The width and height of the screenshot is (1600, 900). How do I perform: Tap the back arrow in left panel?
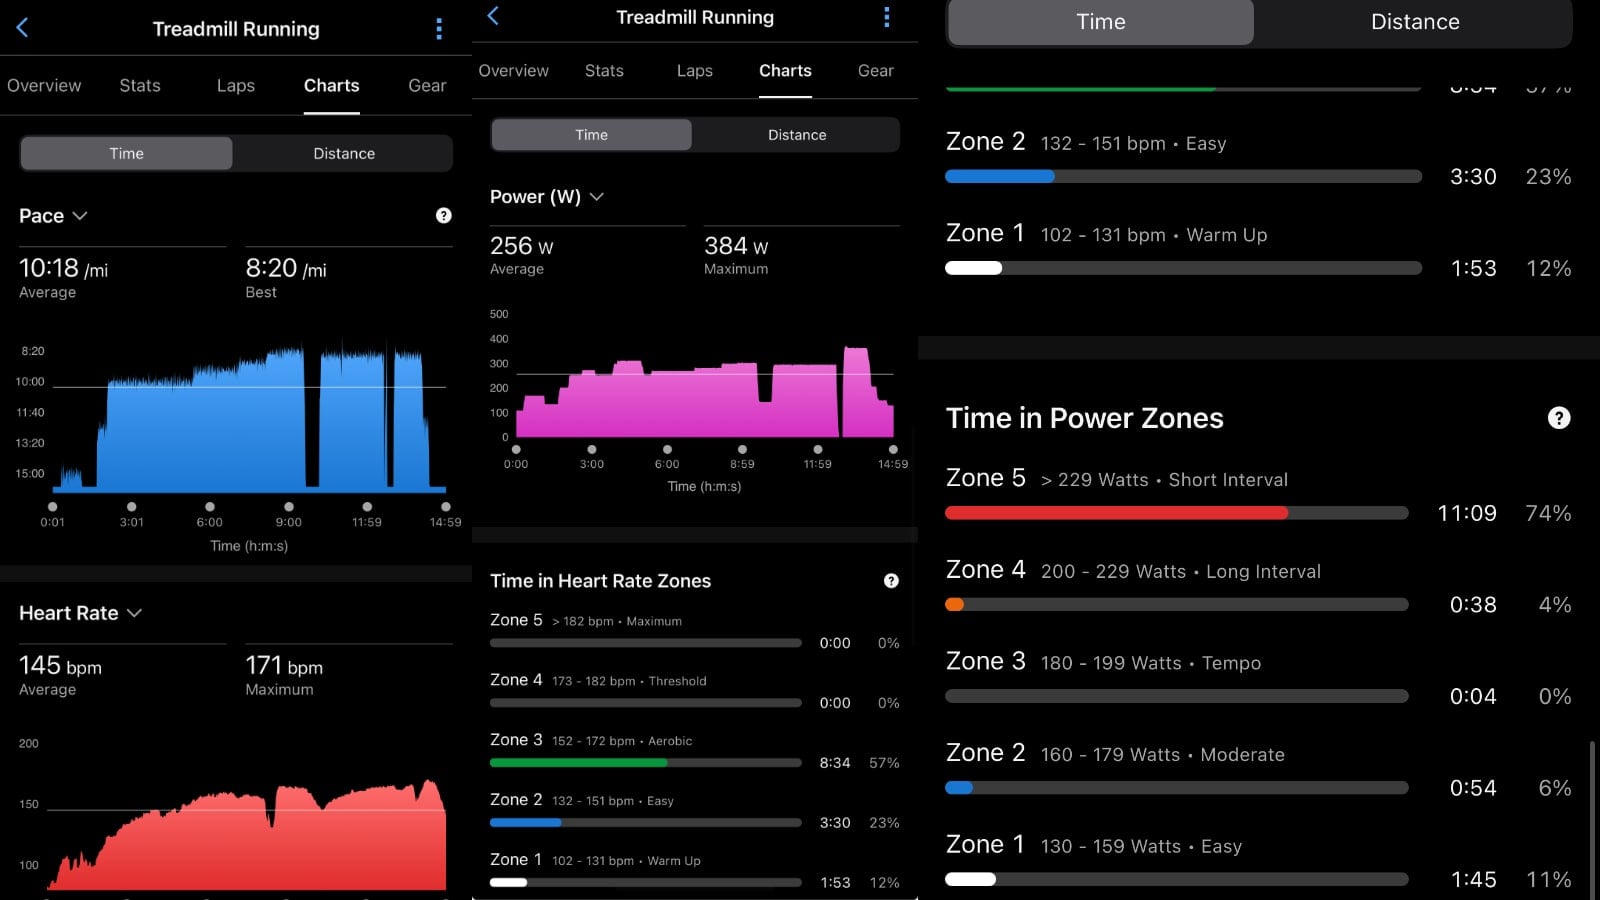click(x=22, y=28)
